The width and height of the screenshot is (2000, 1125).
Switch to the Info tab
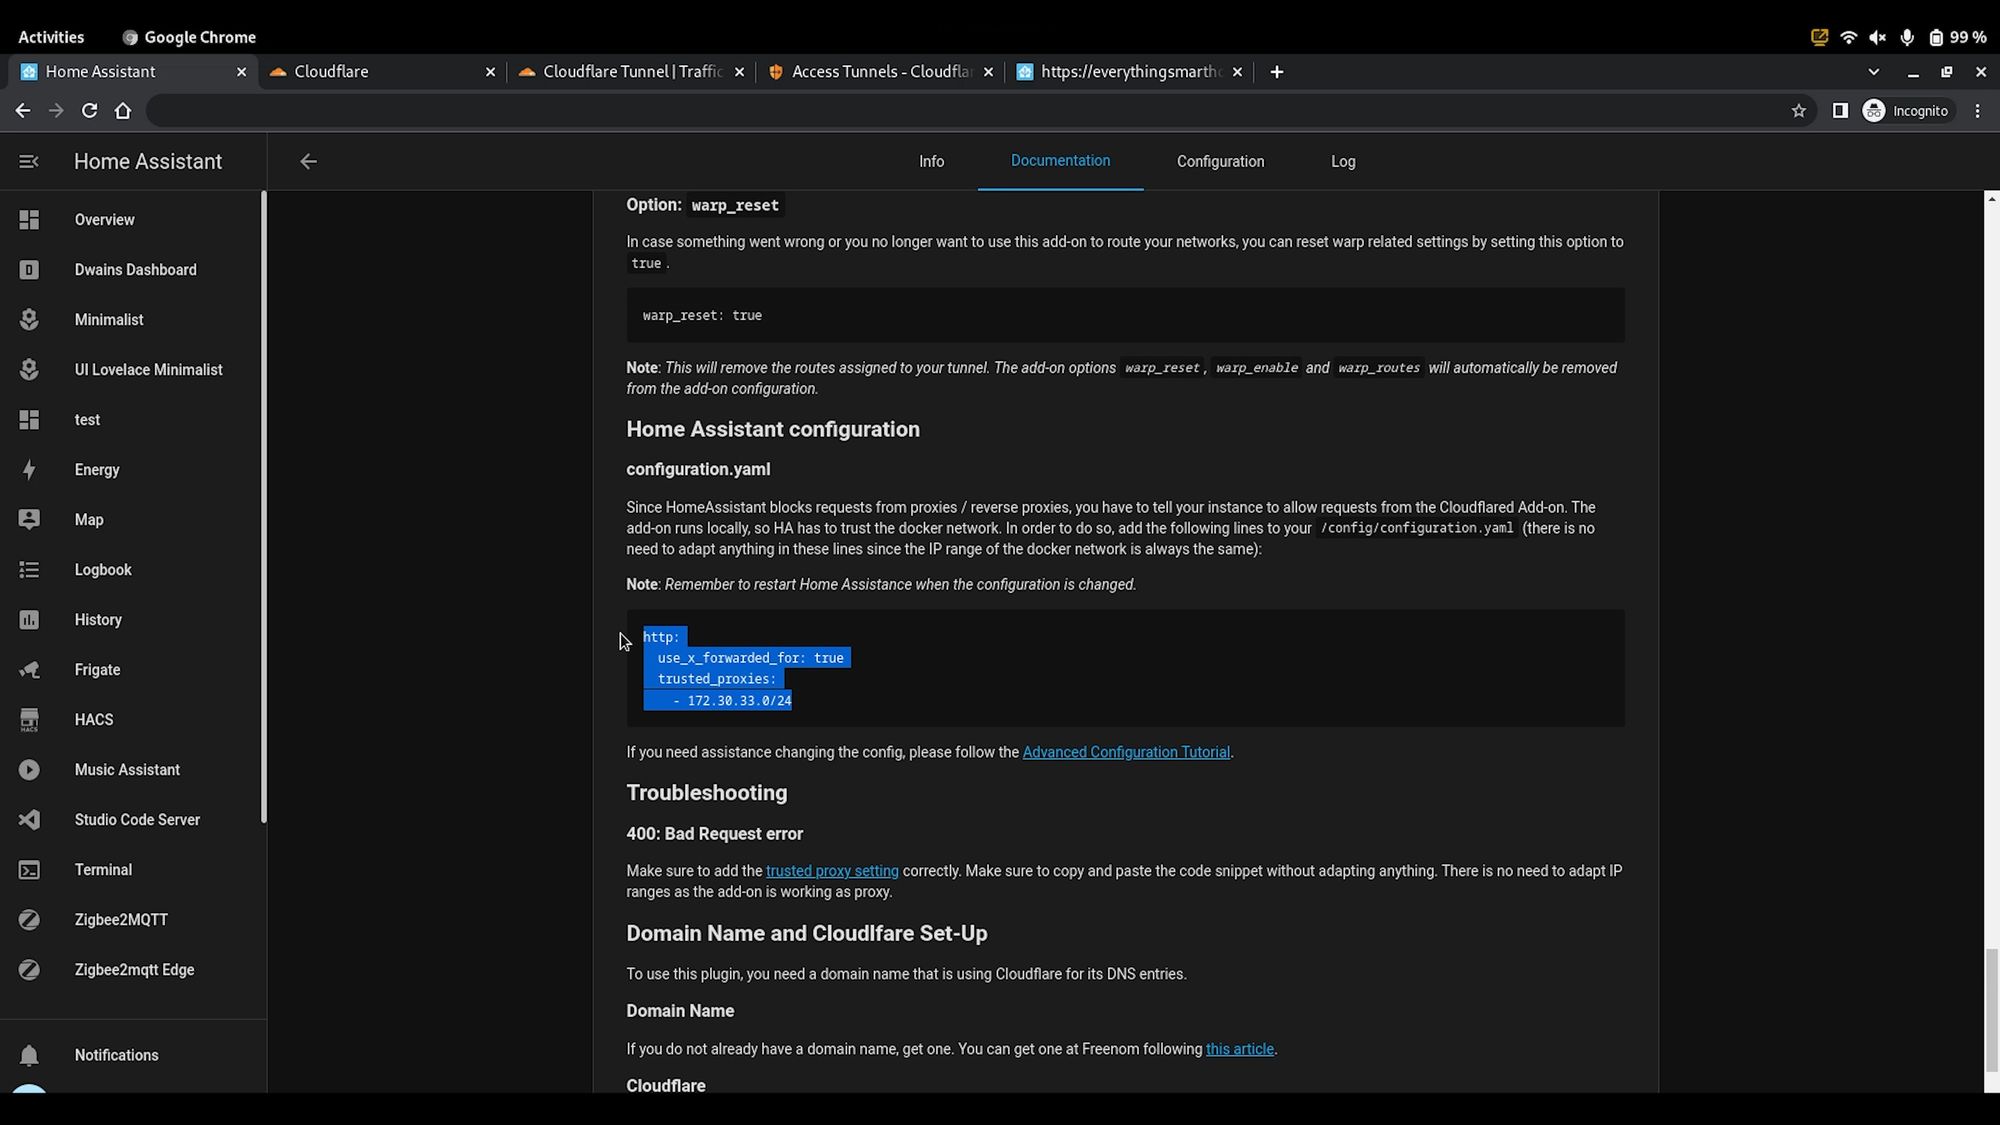point(931,161)
